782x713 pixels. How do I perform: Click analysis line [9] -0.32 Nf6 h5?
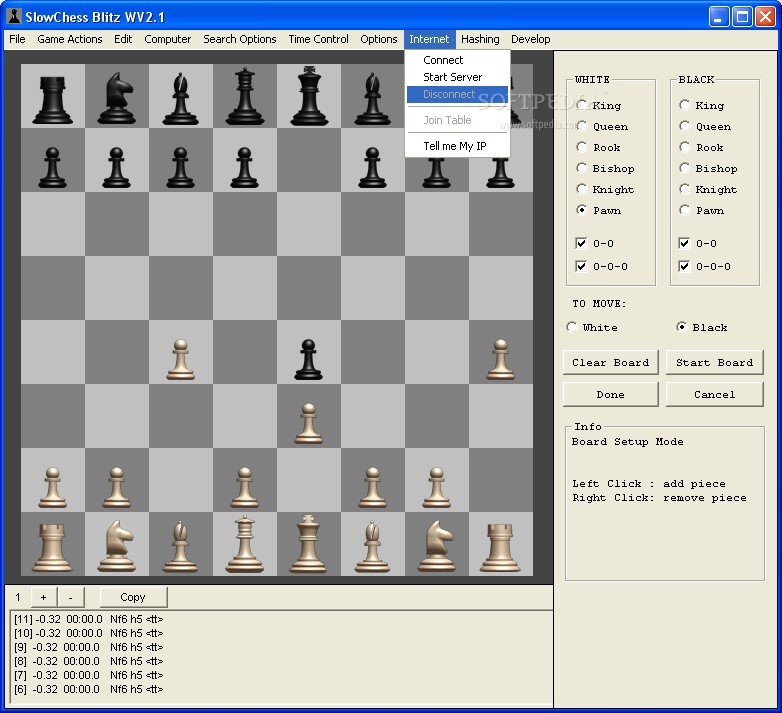tap(88, 647)
